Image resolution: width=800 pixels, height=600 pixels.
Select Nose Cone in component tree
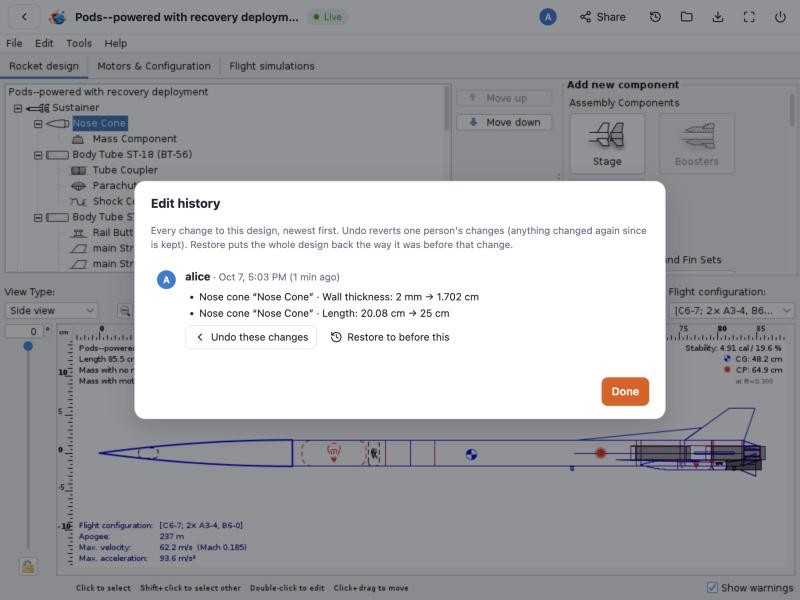[x=99, y=123]
